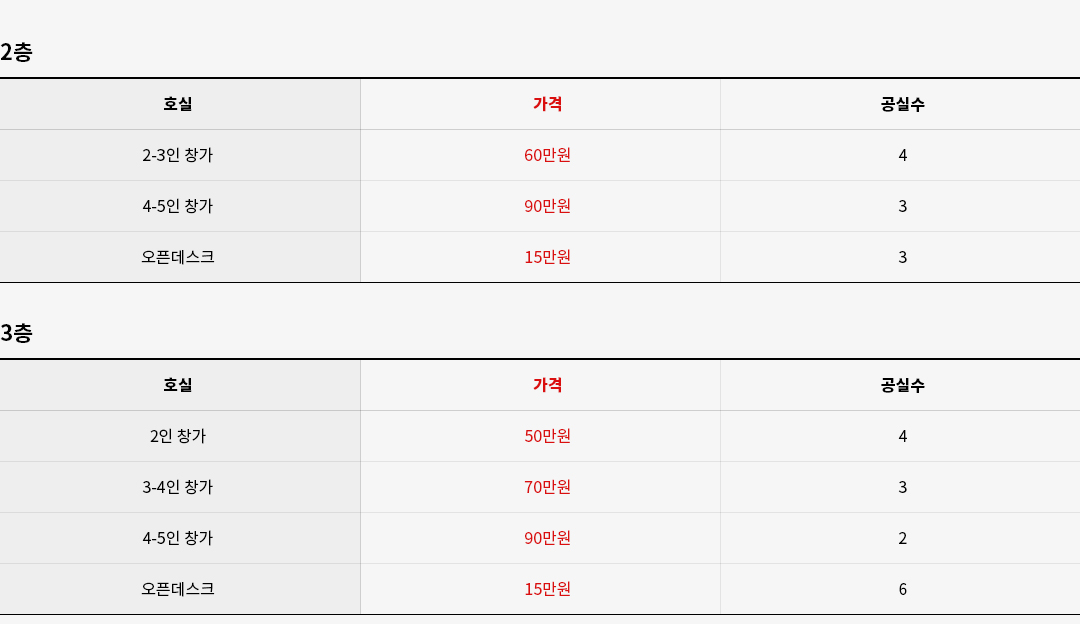Click the 오픈데스크 row in 2층 table
1080x624 pixels.
pyautogui.click(x=540, y=257)
